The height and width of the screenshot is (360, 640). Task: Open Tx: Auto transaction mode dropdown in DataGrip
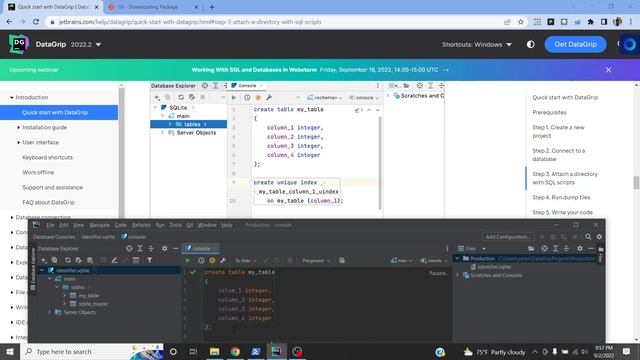[245, 260]
